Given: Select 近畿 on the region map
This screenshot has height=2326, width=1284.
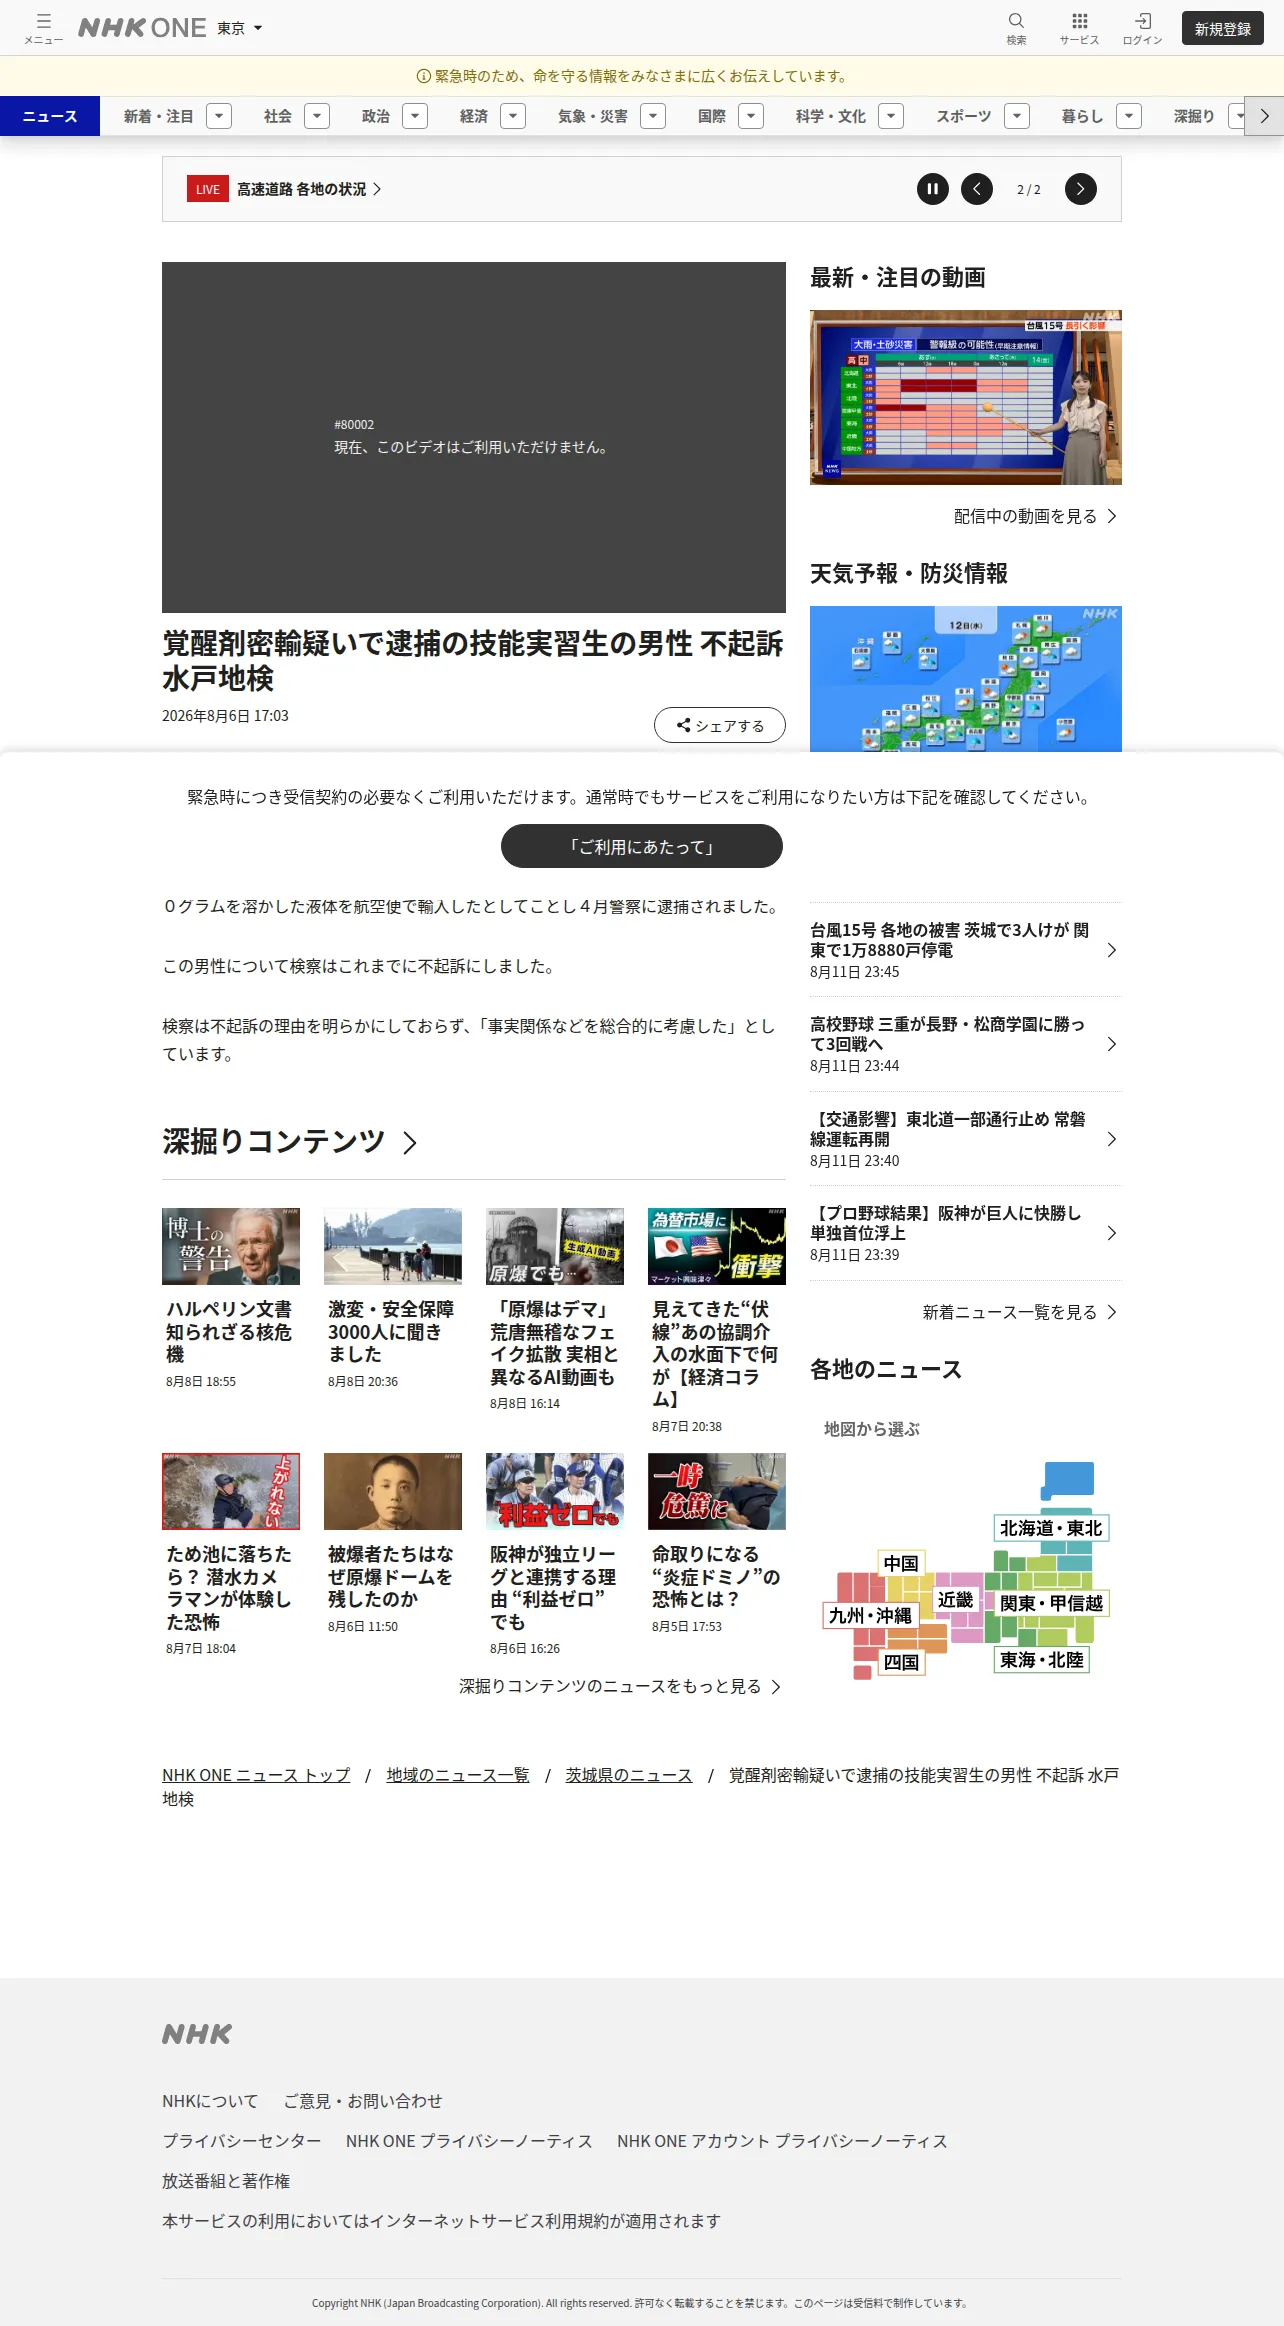Looking at the screenshot, I should tap(955, 1600).
